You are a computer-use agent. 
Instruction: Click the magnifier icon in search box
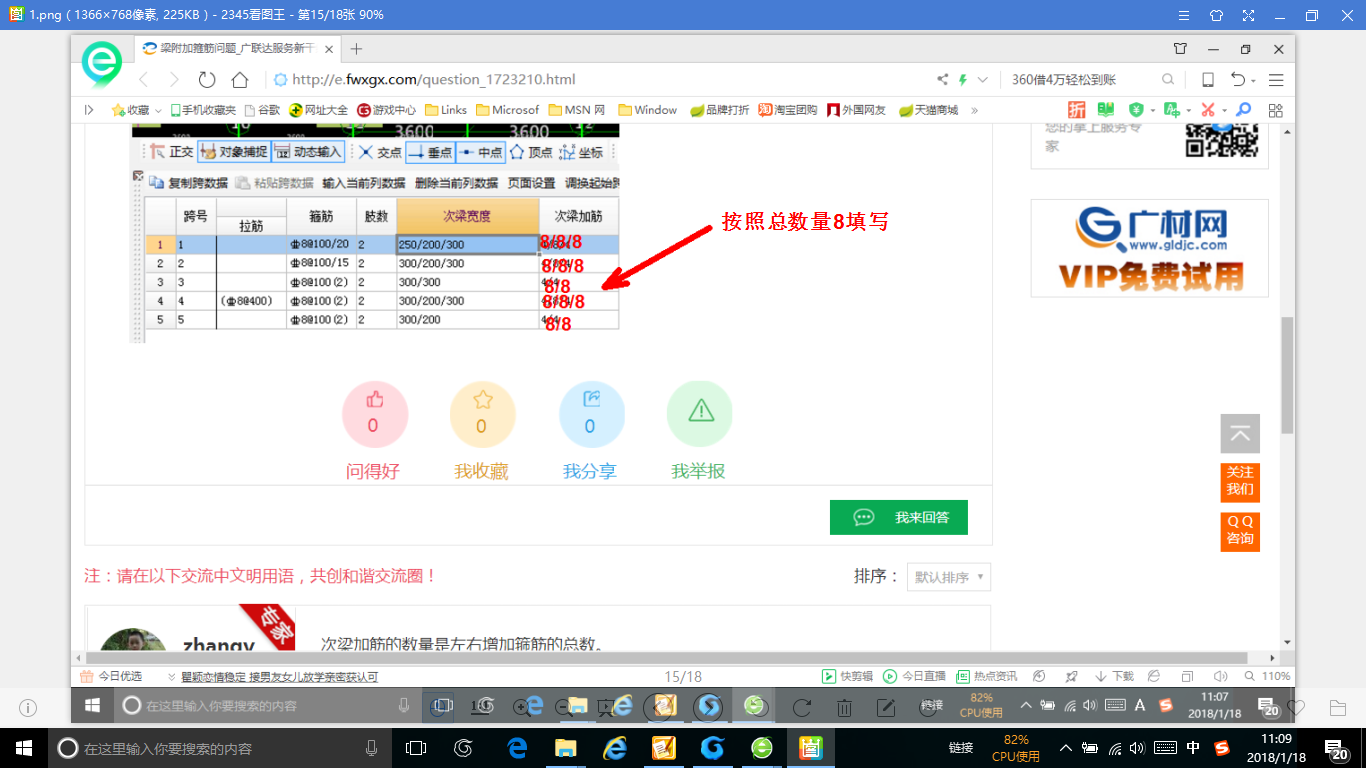click(1168, 80)
